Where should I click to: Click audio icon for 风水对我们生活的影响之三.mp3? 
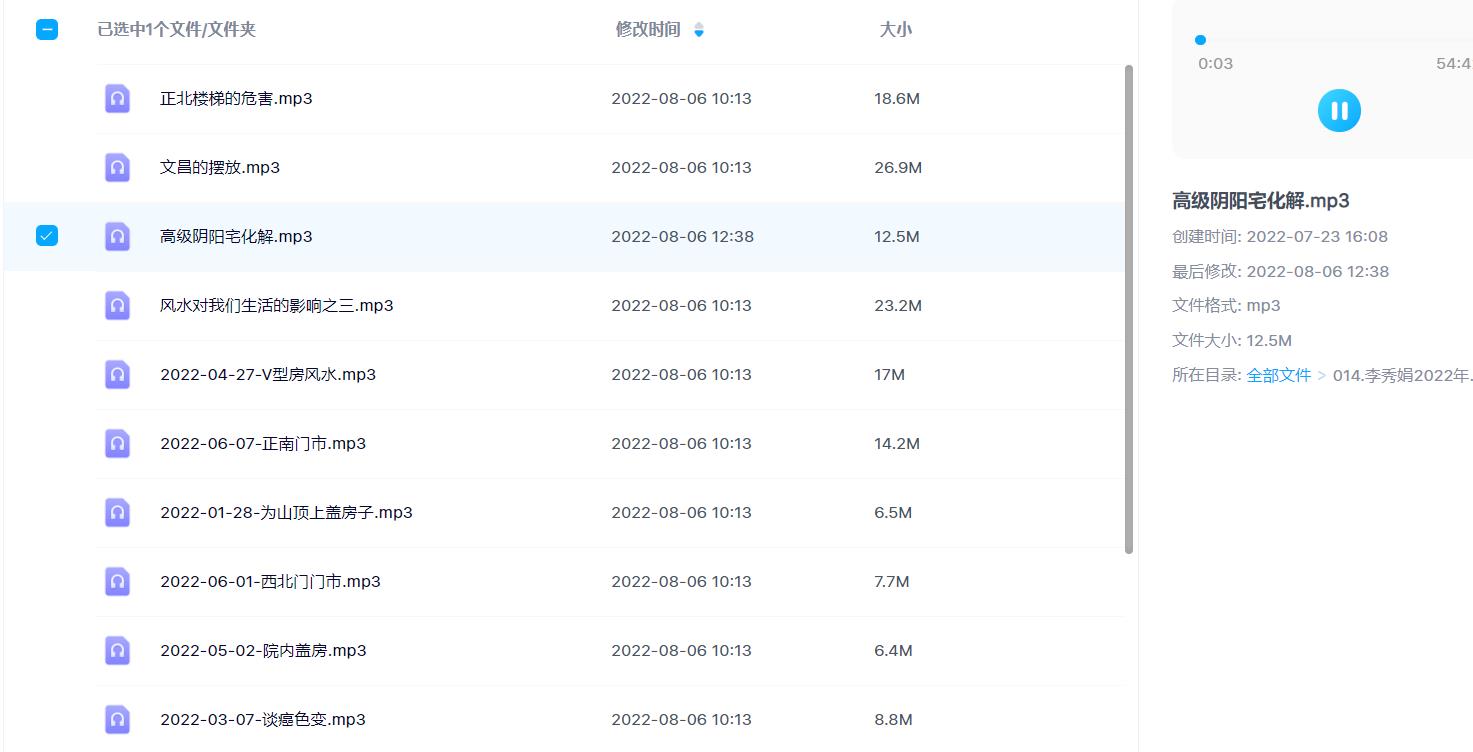coord(117,306)
